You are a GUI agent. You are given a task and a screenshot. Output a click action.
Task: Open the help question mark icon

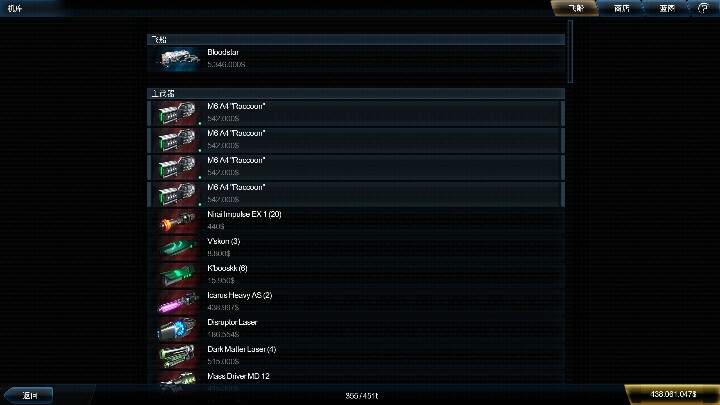703,8
